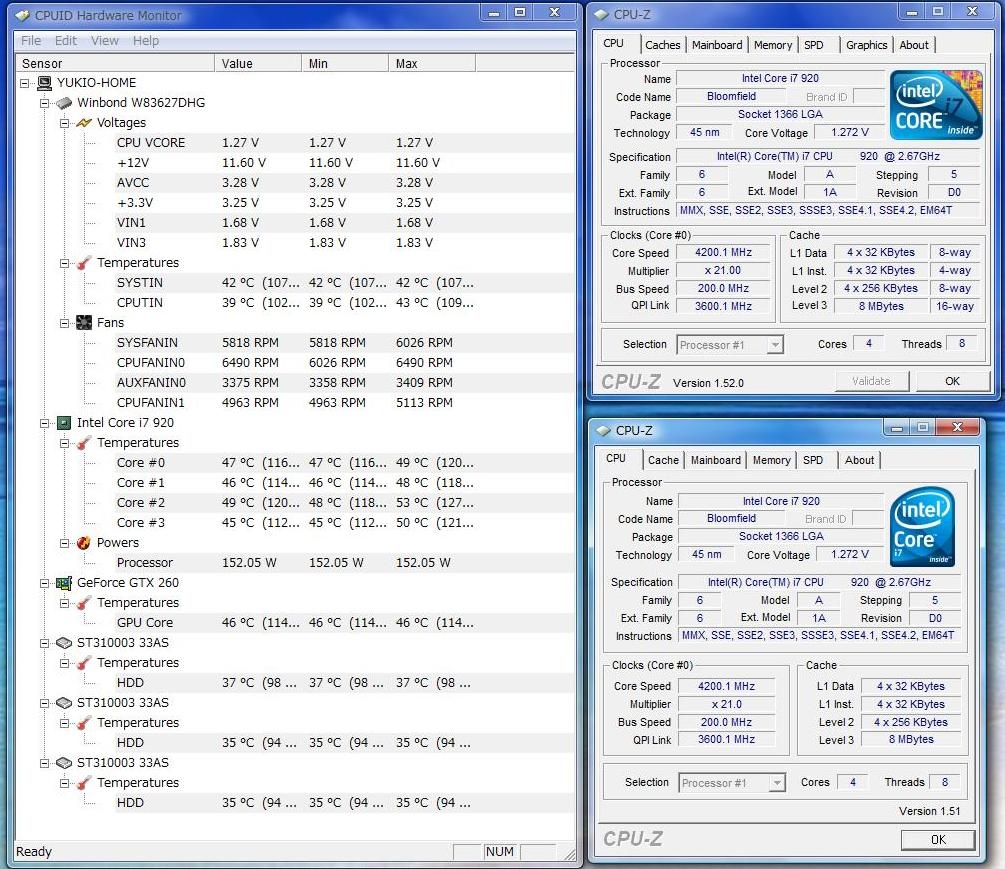Open the File menu in Hardware Monitor

31,40
